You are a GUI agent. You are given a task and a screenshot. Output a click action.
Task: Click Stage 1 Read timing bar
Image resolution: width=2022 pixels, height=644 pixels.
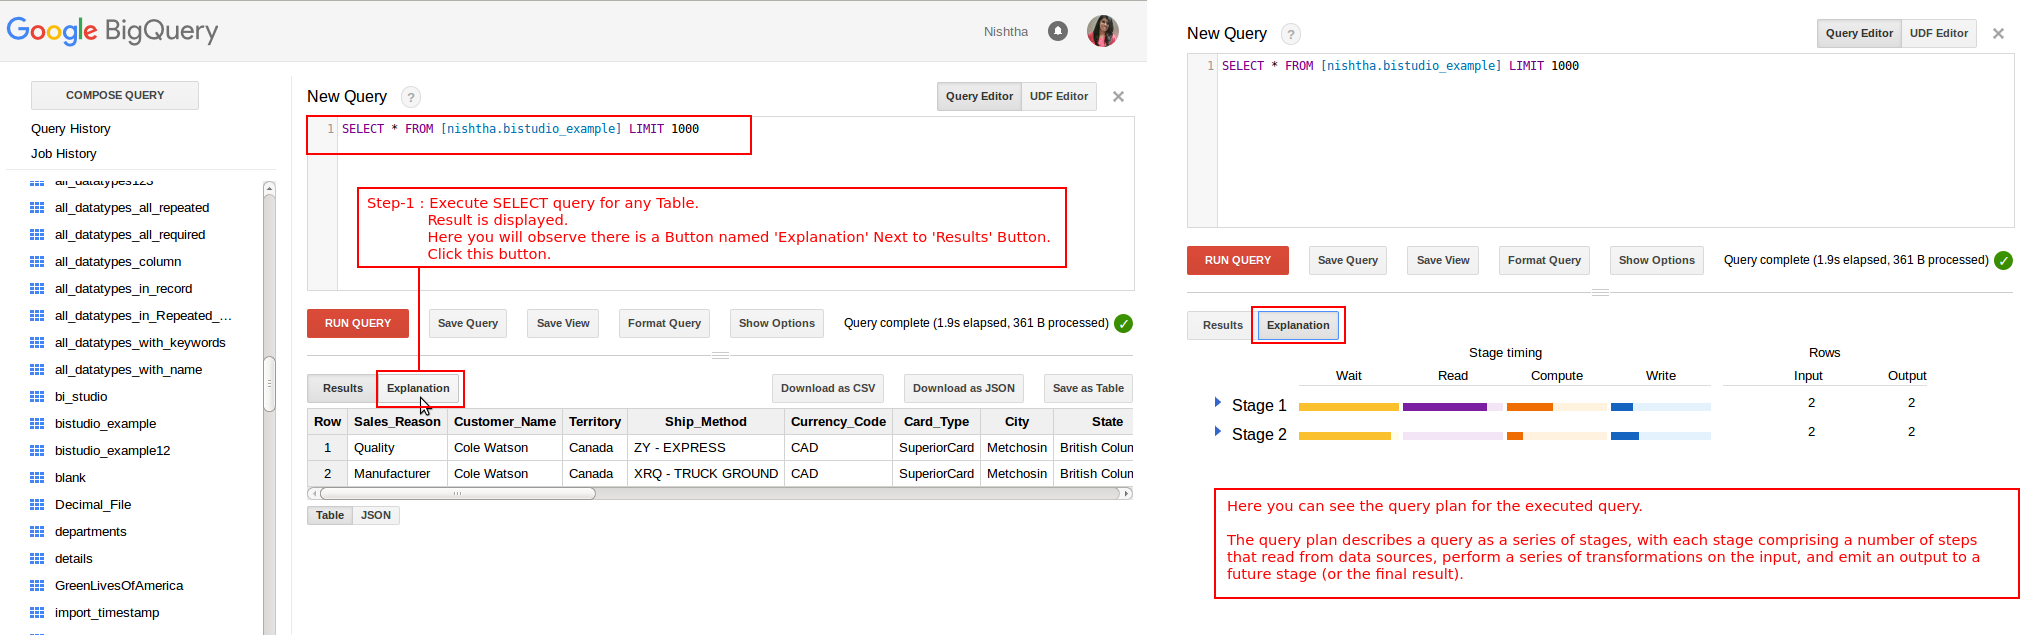1452,407
